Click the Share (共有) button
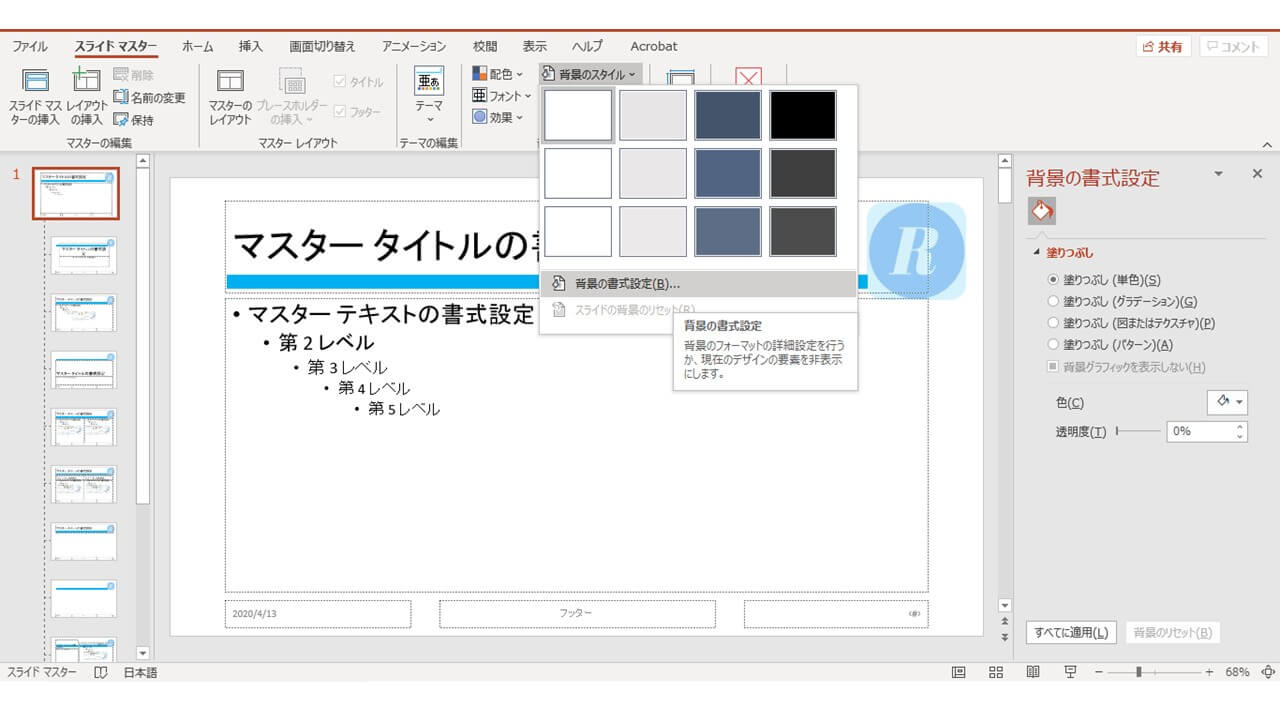 [1163, 47]
